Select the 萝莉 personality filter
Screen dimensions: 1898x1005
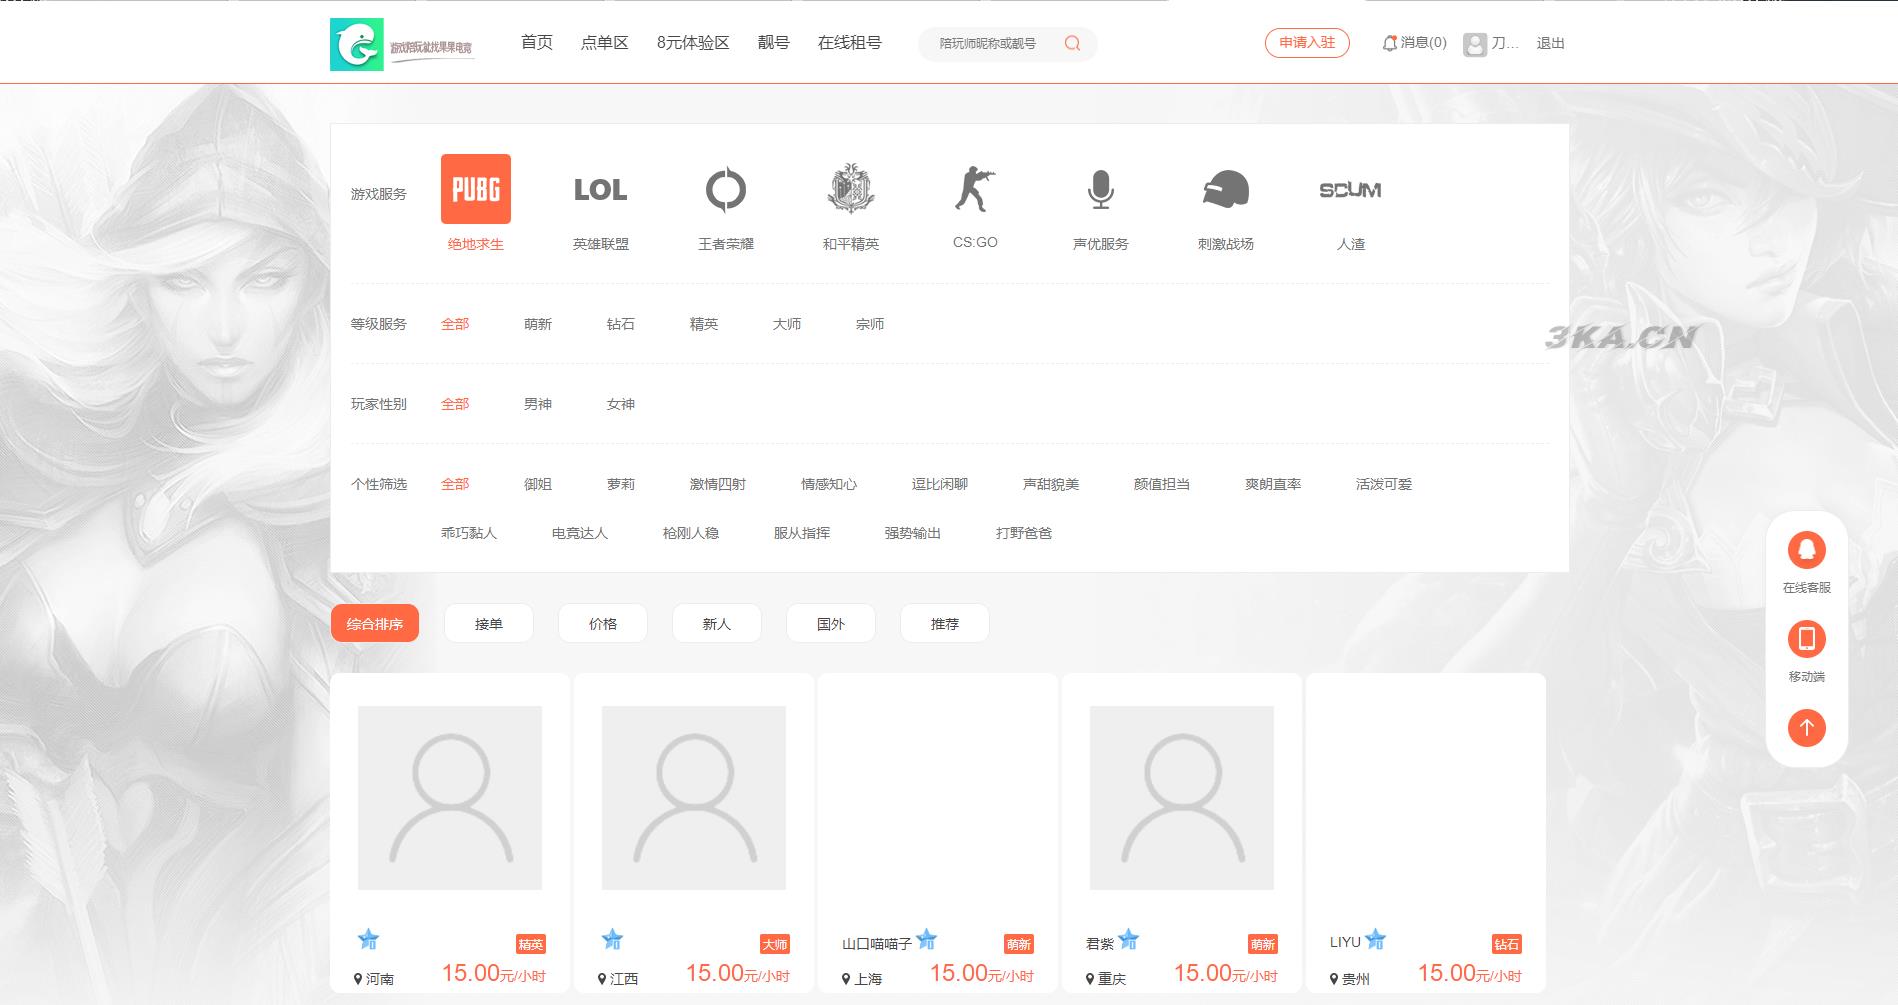620,484
